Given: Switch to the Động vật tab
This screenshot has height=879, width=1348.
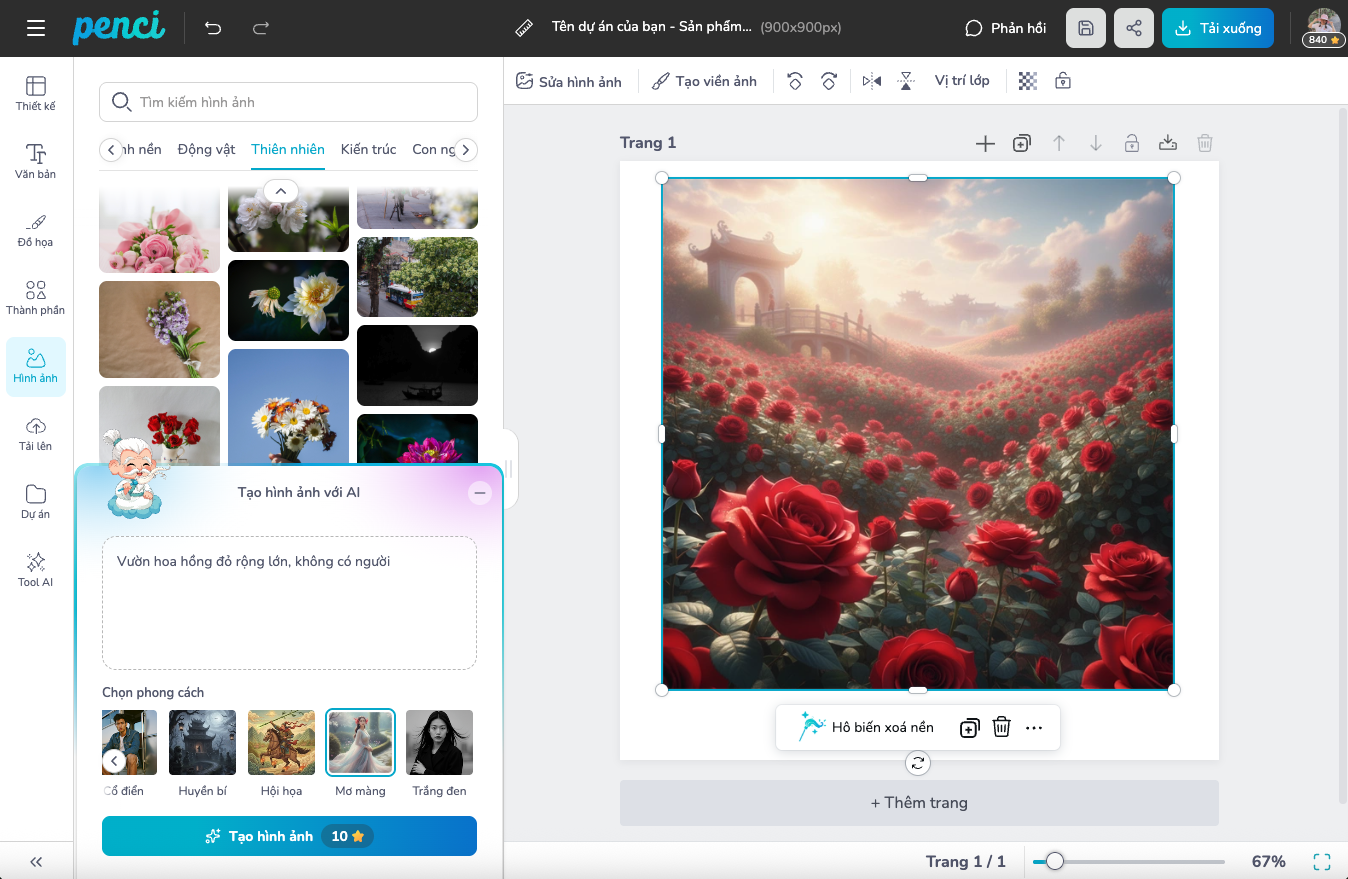Looking at the screenshot, I should coord(206,149).
